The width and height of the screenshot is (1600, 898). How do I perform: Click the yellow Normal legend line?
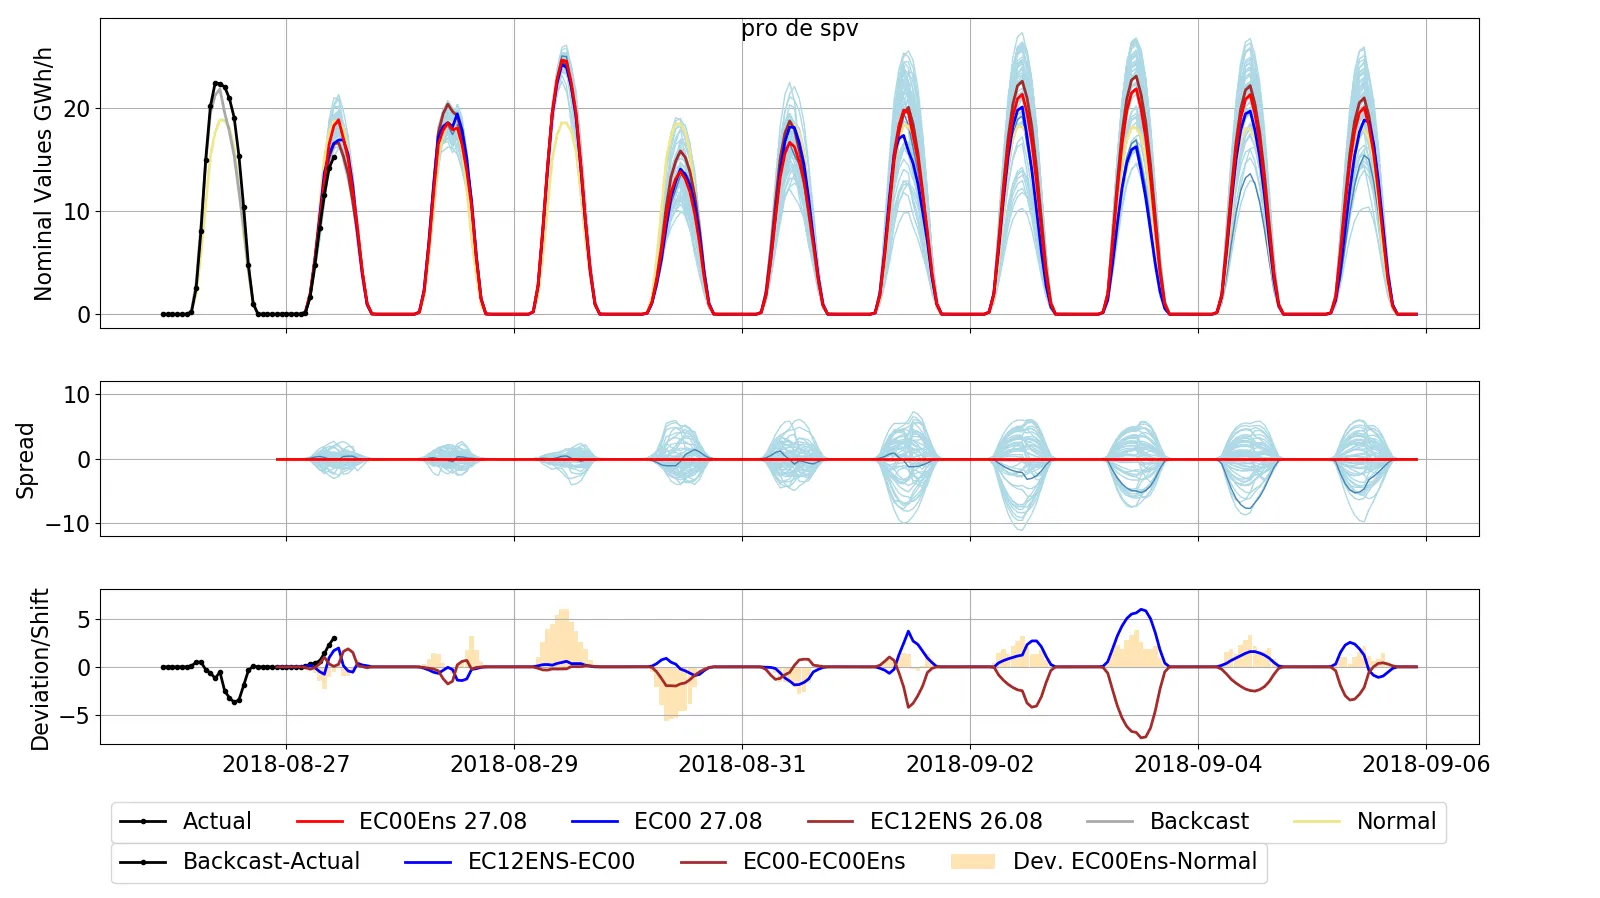pos(1317,822)
